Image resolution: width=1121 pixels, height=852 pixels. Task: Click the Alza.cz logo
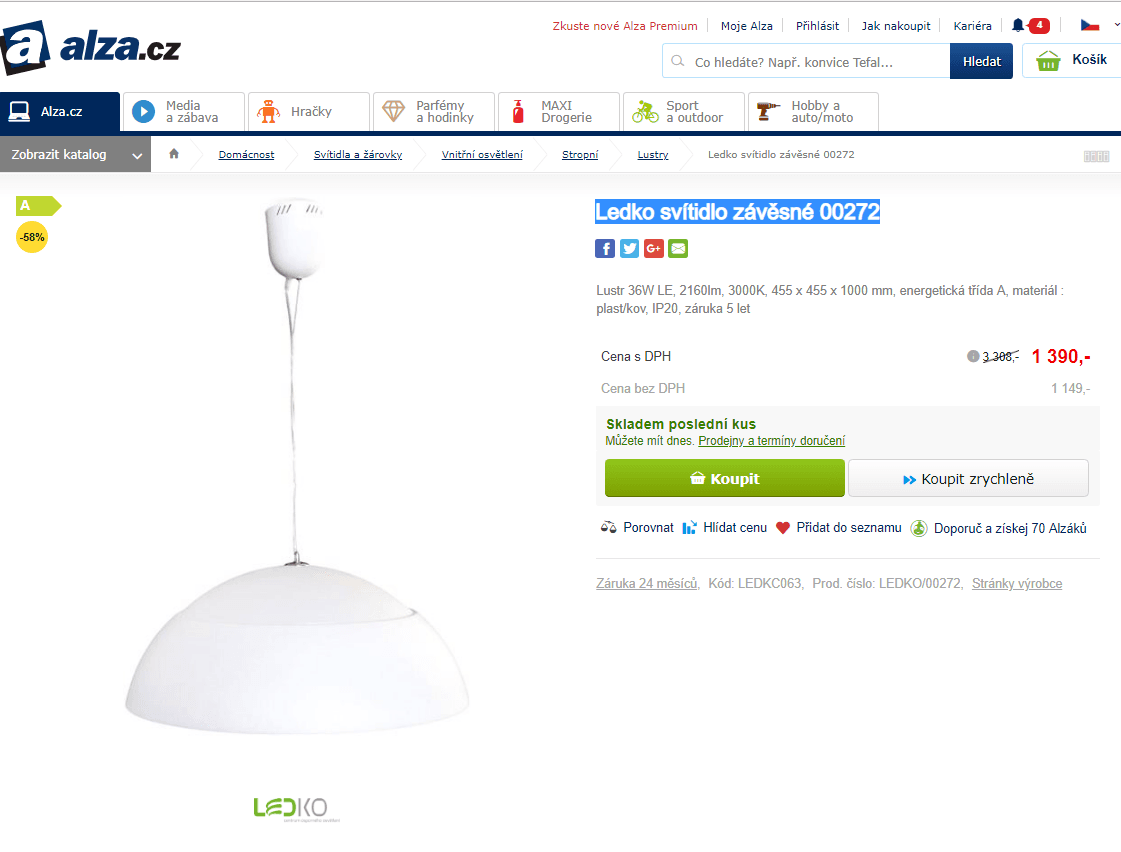(90, 47)
